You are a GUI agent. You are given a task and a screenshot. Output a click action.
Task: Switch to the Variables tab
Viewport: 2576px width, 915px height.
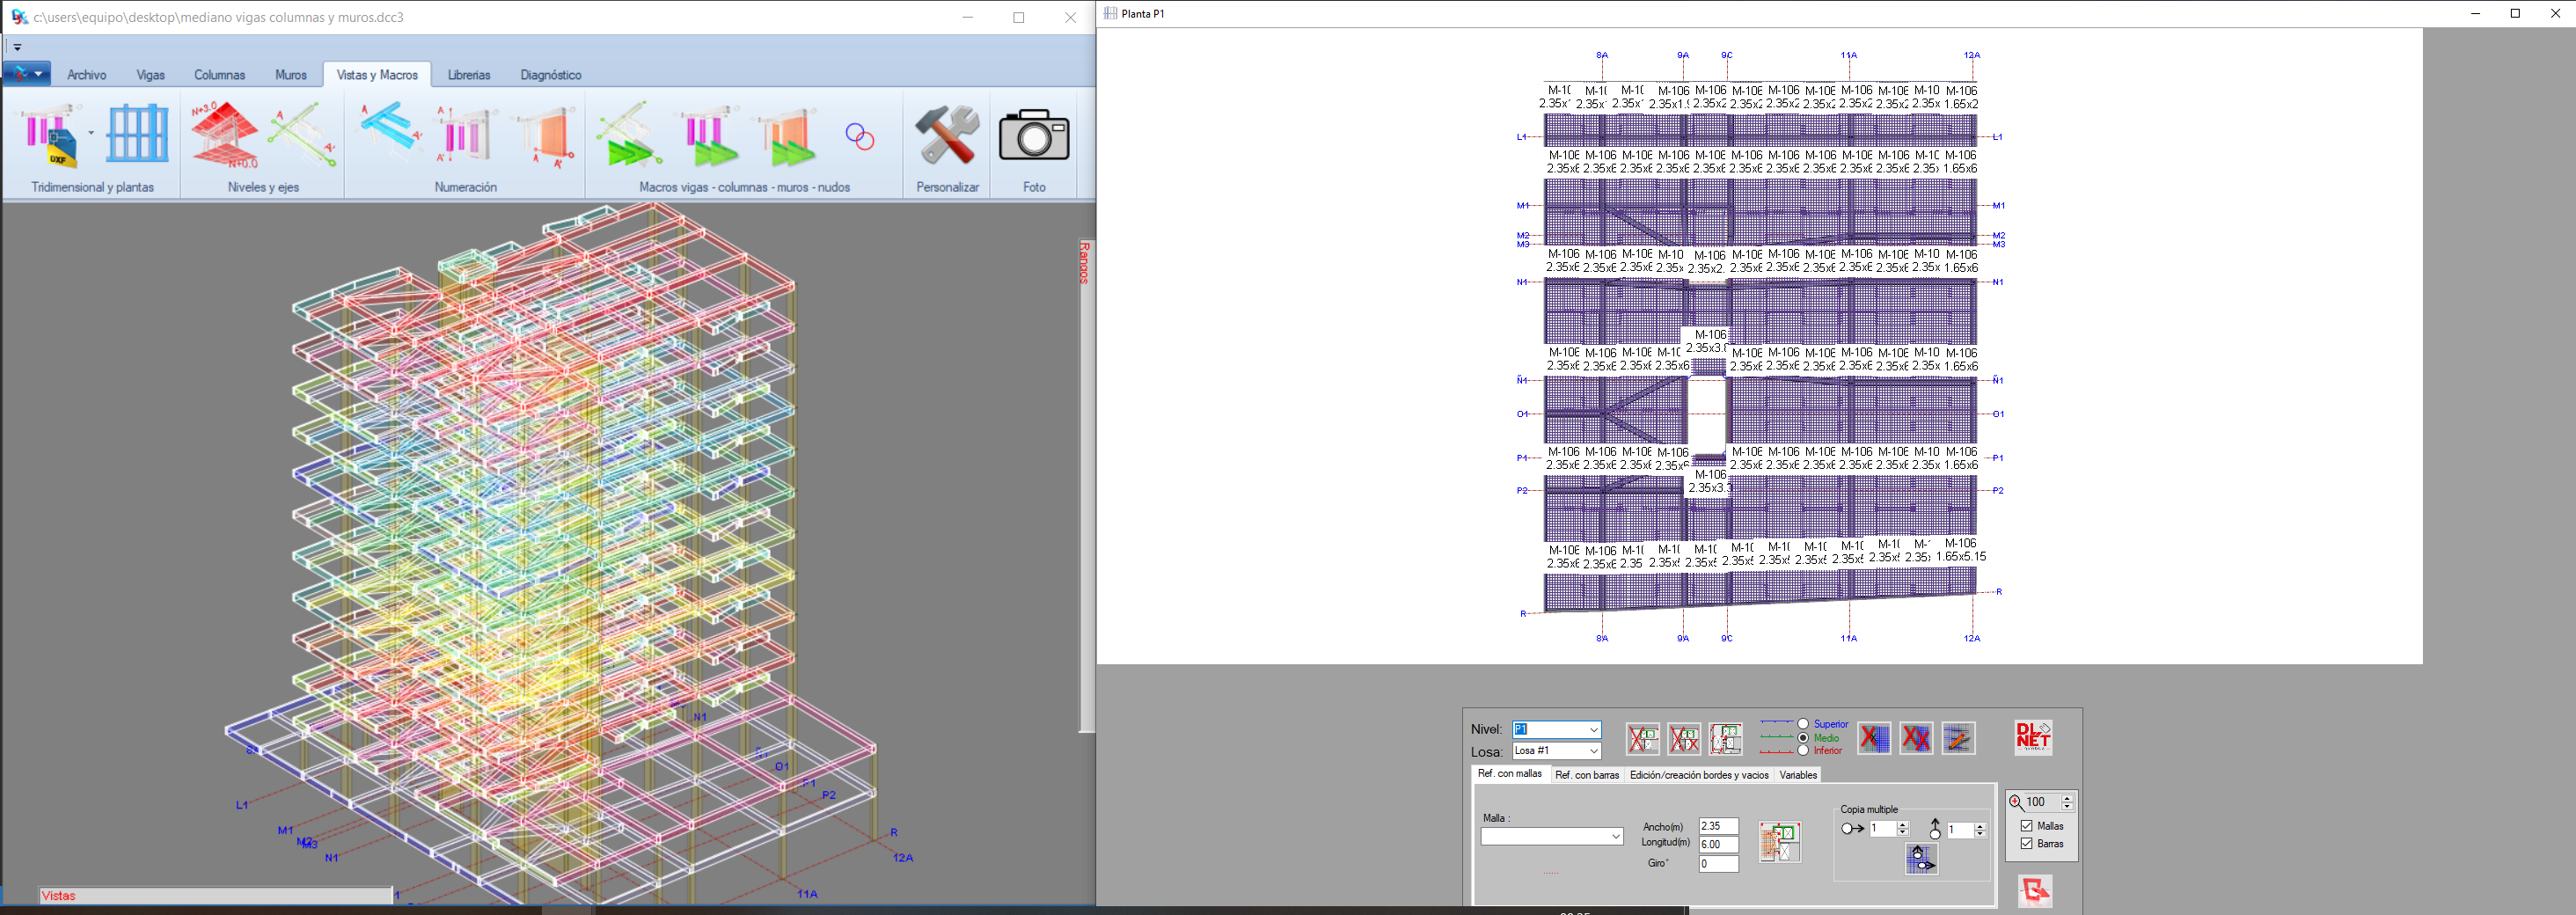[x=1797, y=775]
